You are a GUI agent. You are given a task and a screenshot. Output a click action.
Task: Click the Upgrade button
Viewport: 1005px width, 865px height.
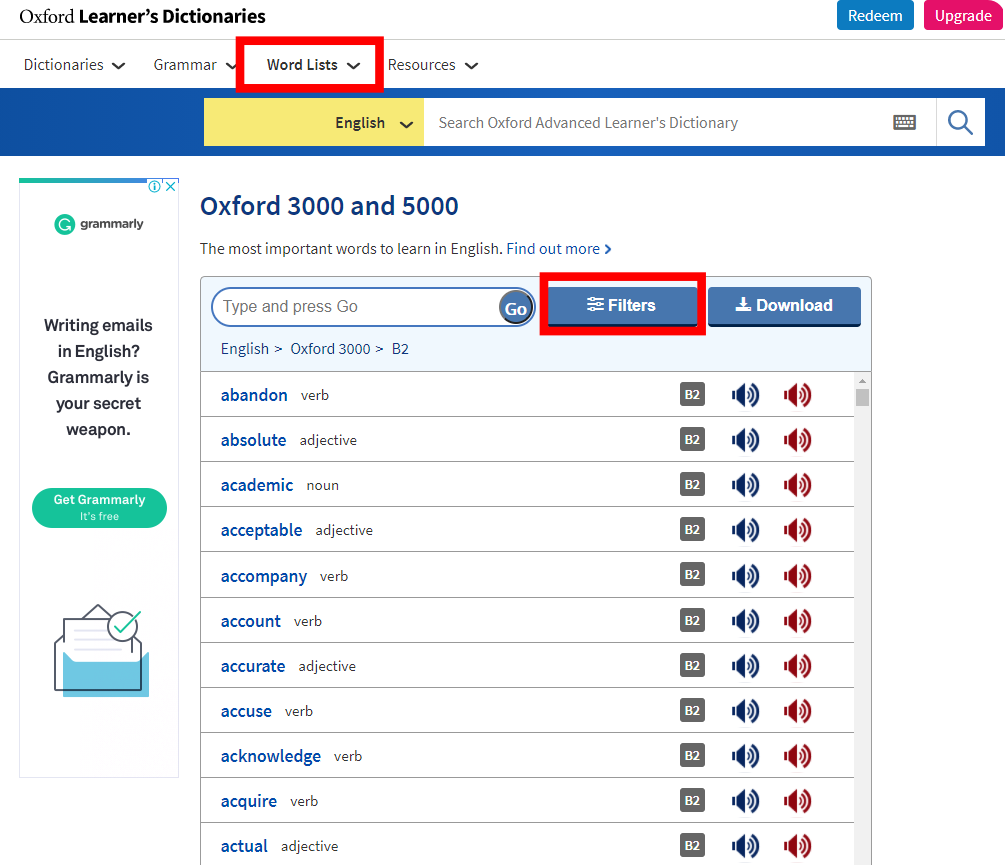pyautogui.click(x=963, y=15)
